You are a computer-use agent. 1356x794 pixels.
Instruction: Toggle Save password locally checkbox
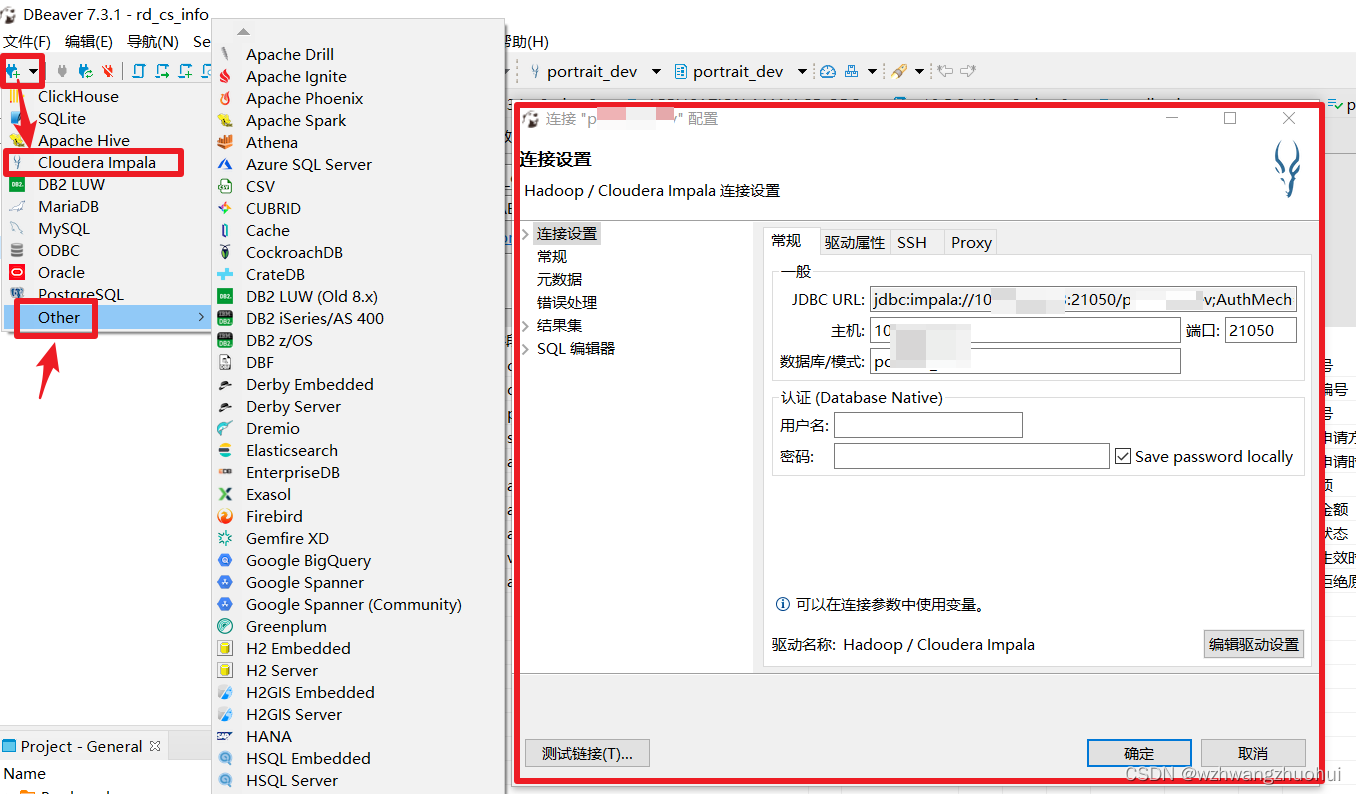[1123, 456]
